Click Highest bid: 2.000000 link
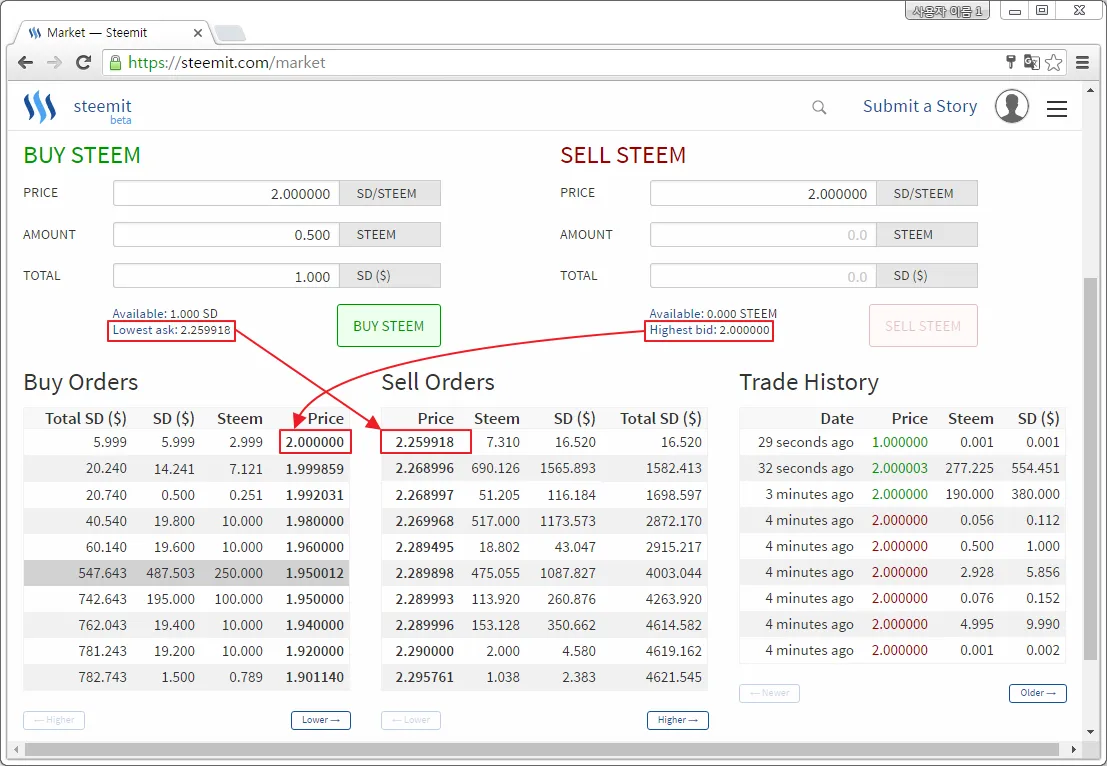The image size is (1107, 766). coord(710,330)
